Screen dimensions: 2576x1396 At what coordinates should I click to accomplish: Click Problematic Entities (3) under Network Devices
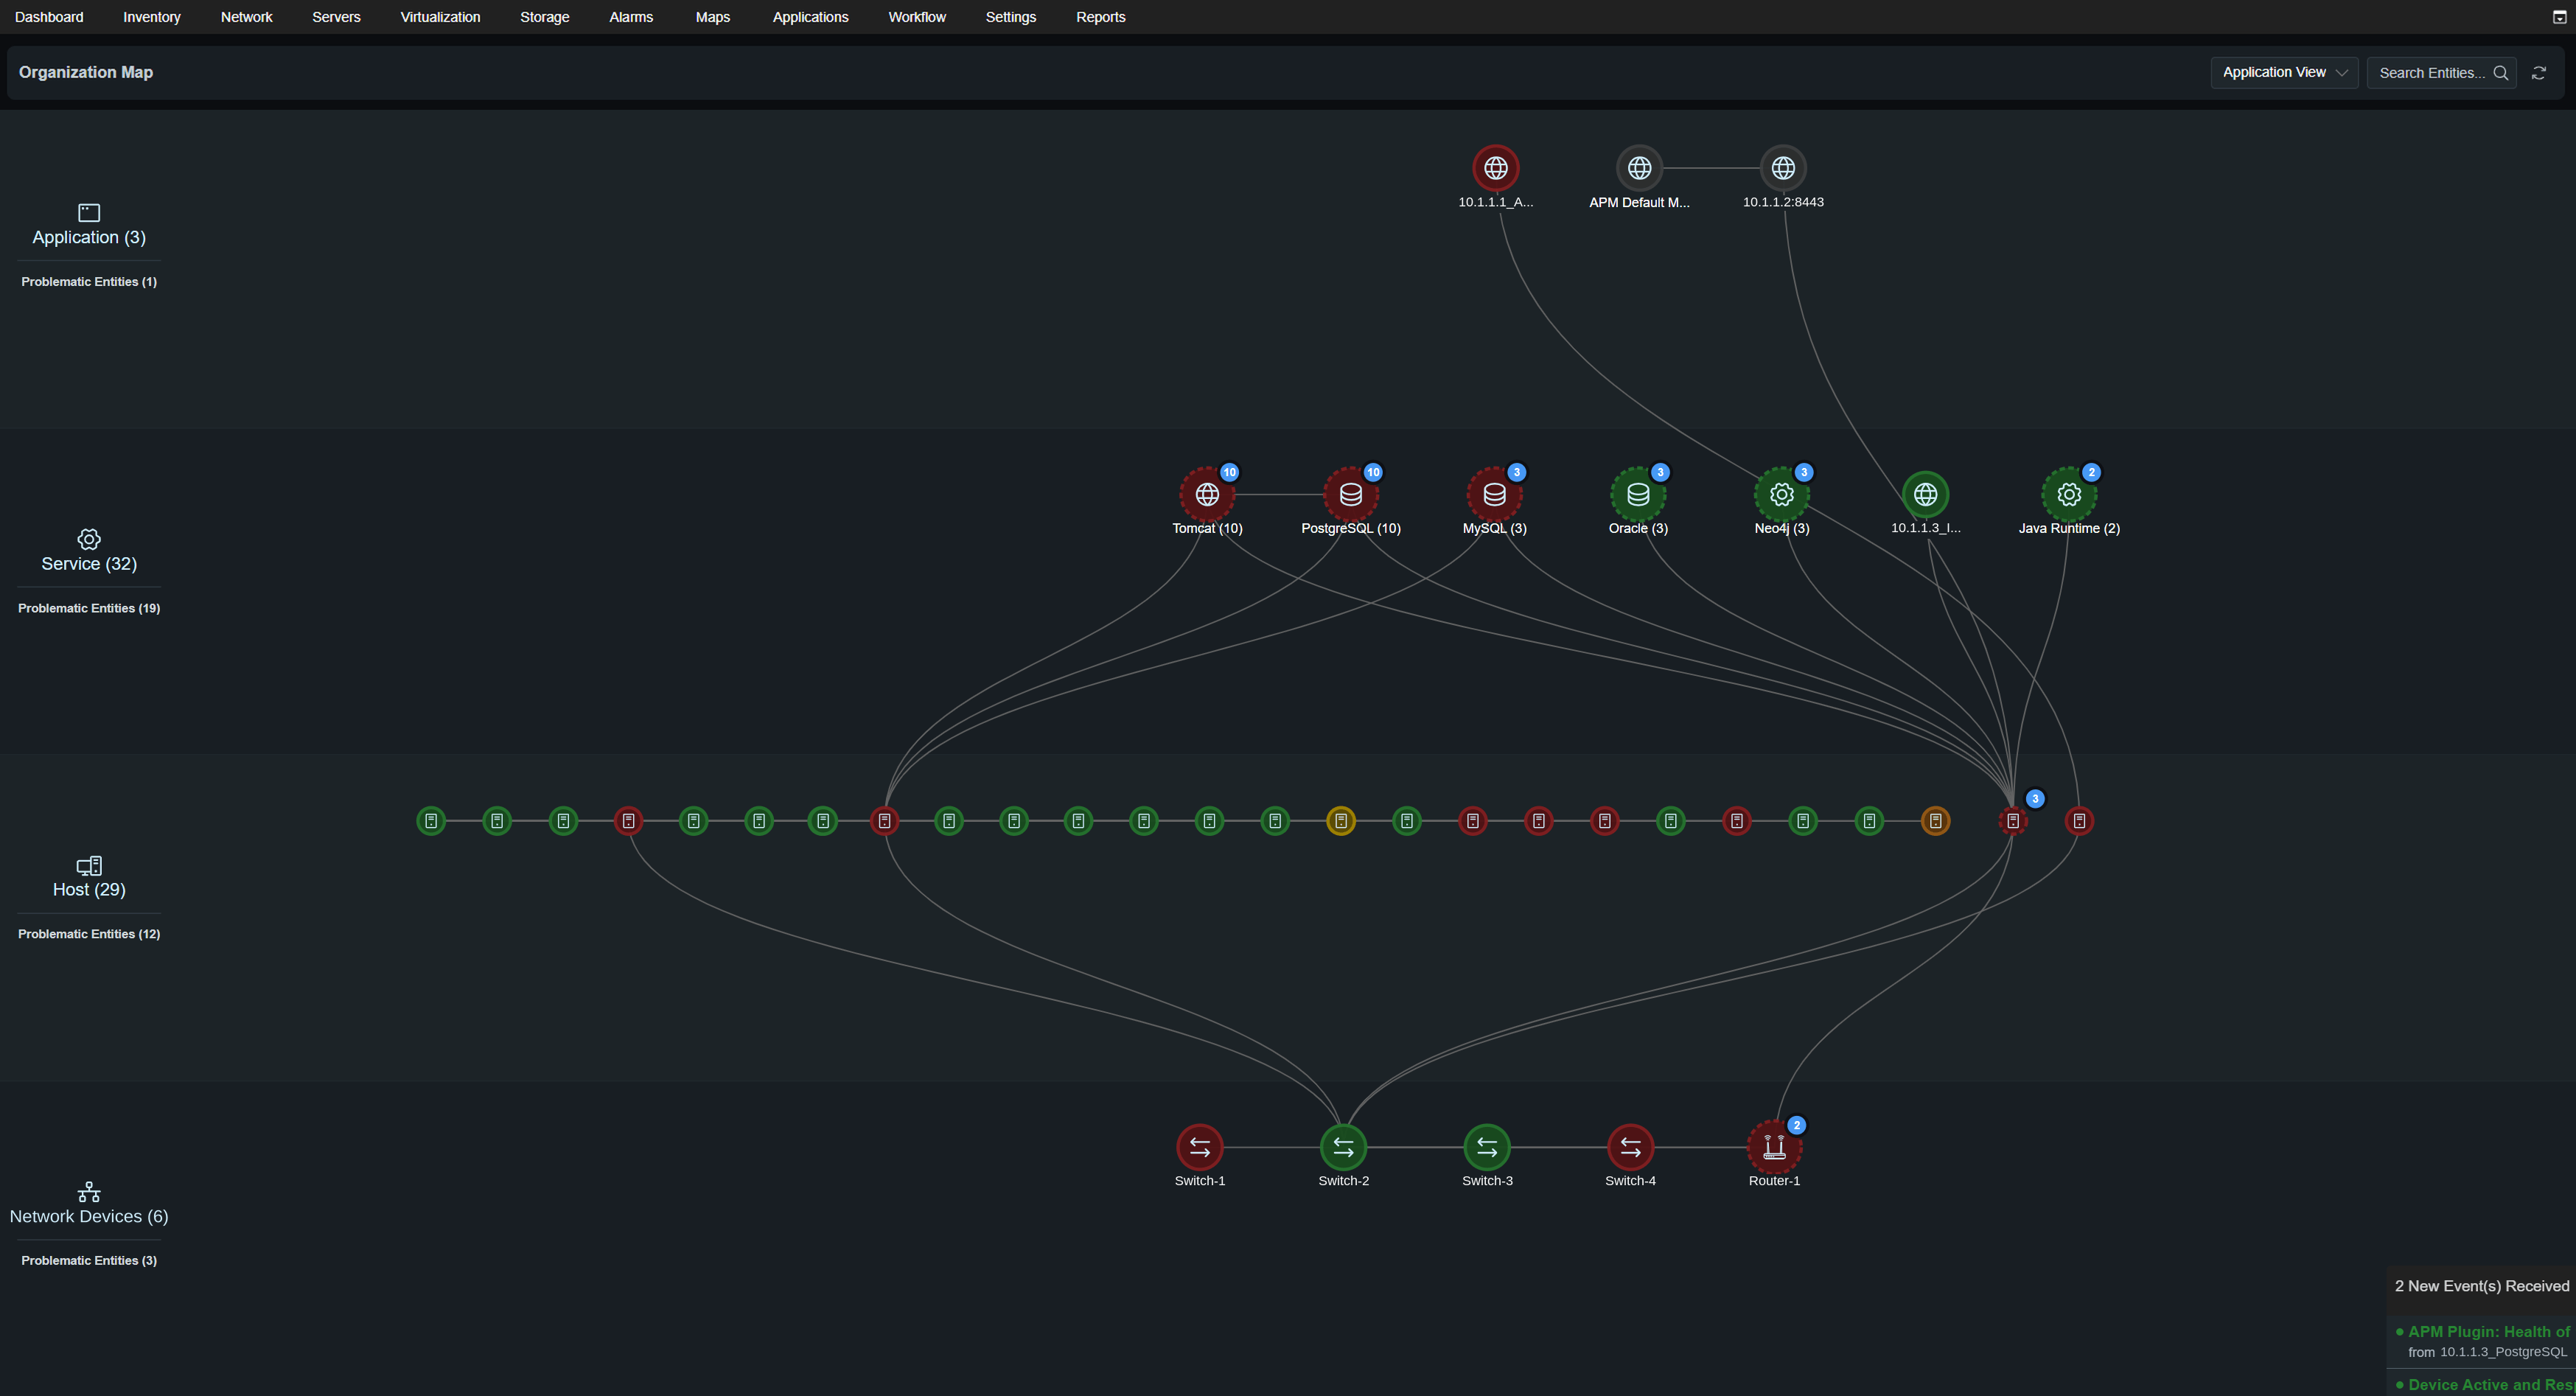(89, 1260)
